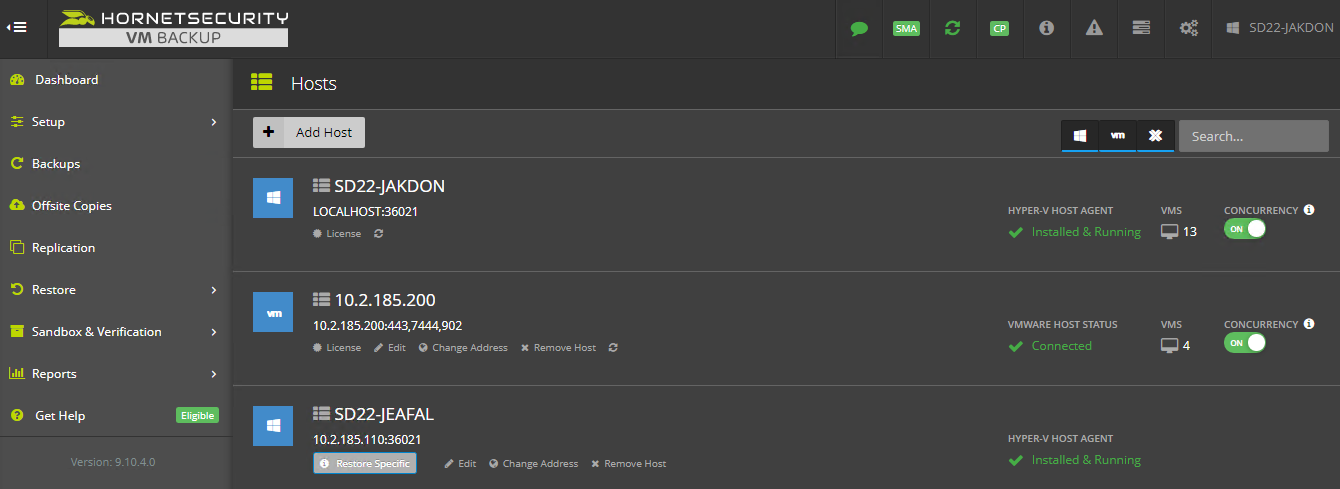The width and height of the screenshot is (1340, 489).
Task: Expand the Restore submenu chevron
Action: coord(214,290)
